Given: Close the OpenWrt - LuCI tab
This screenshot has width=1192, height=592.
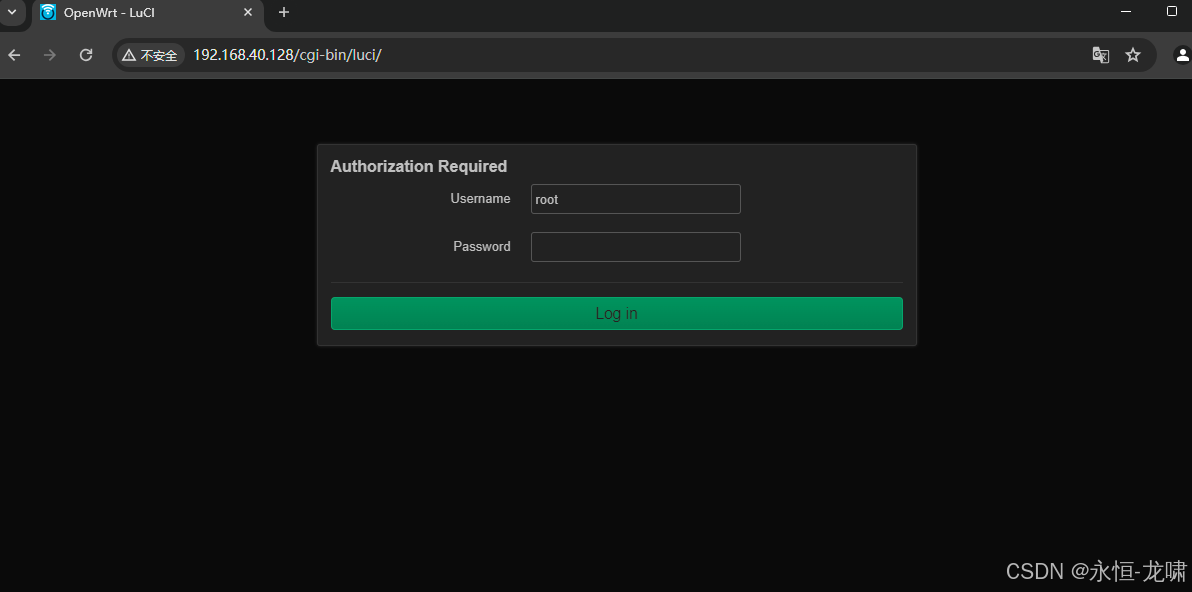Looking at the screenshot, I should pyautogui.click(x=248, y=12).
